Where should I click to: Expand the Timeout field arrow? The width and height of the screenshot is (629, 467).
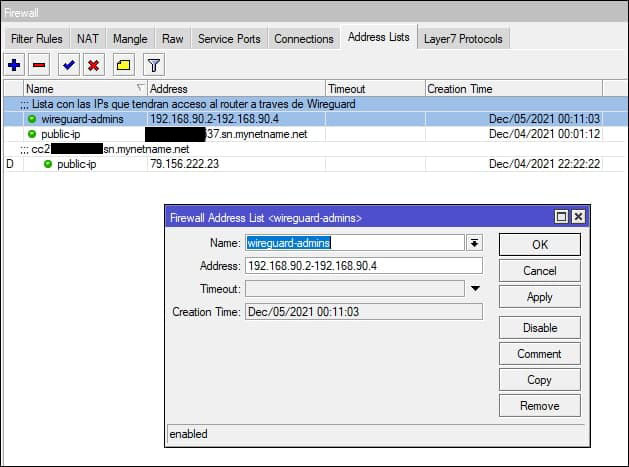pos(475,289)
